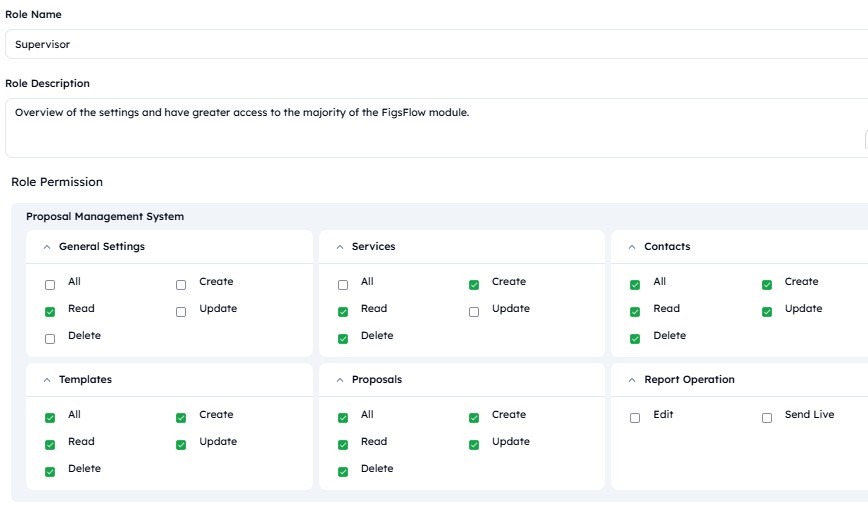Click the Role Name input field
Screen dimensions: 868x506
pos(437,44)
